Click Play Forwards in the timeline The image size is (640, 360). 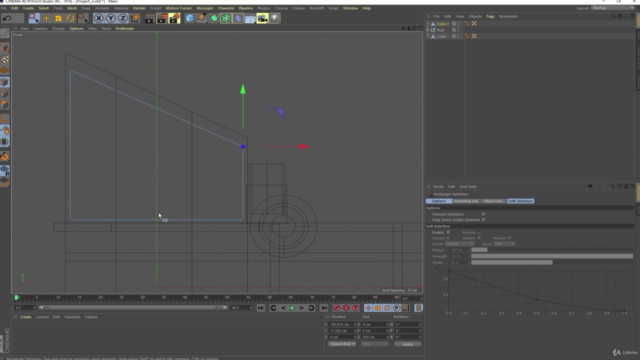pyautogui.click(x=292, y=308)
